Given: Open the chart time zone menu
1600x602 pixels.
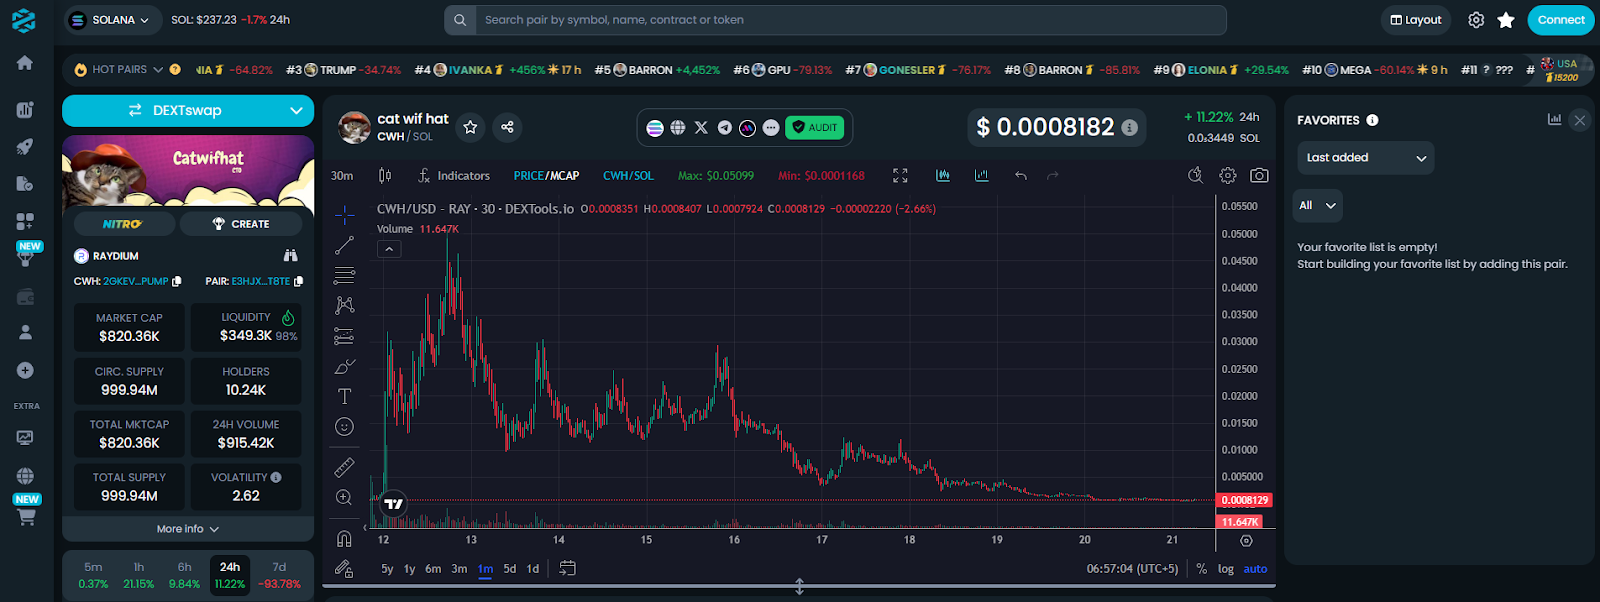Looking at the screenshot, I should coord(1133,569).
